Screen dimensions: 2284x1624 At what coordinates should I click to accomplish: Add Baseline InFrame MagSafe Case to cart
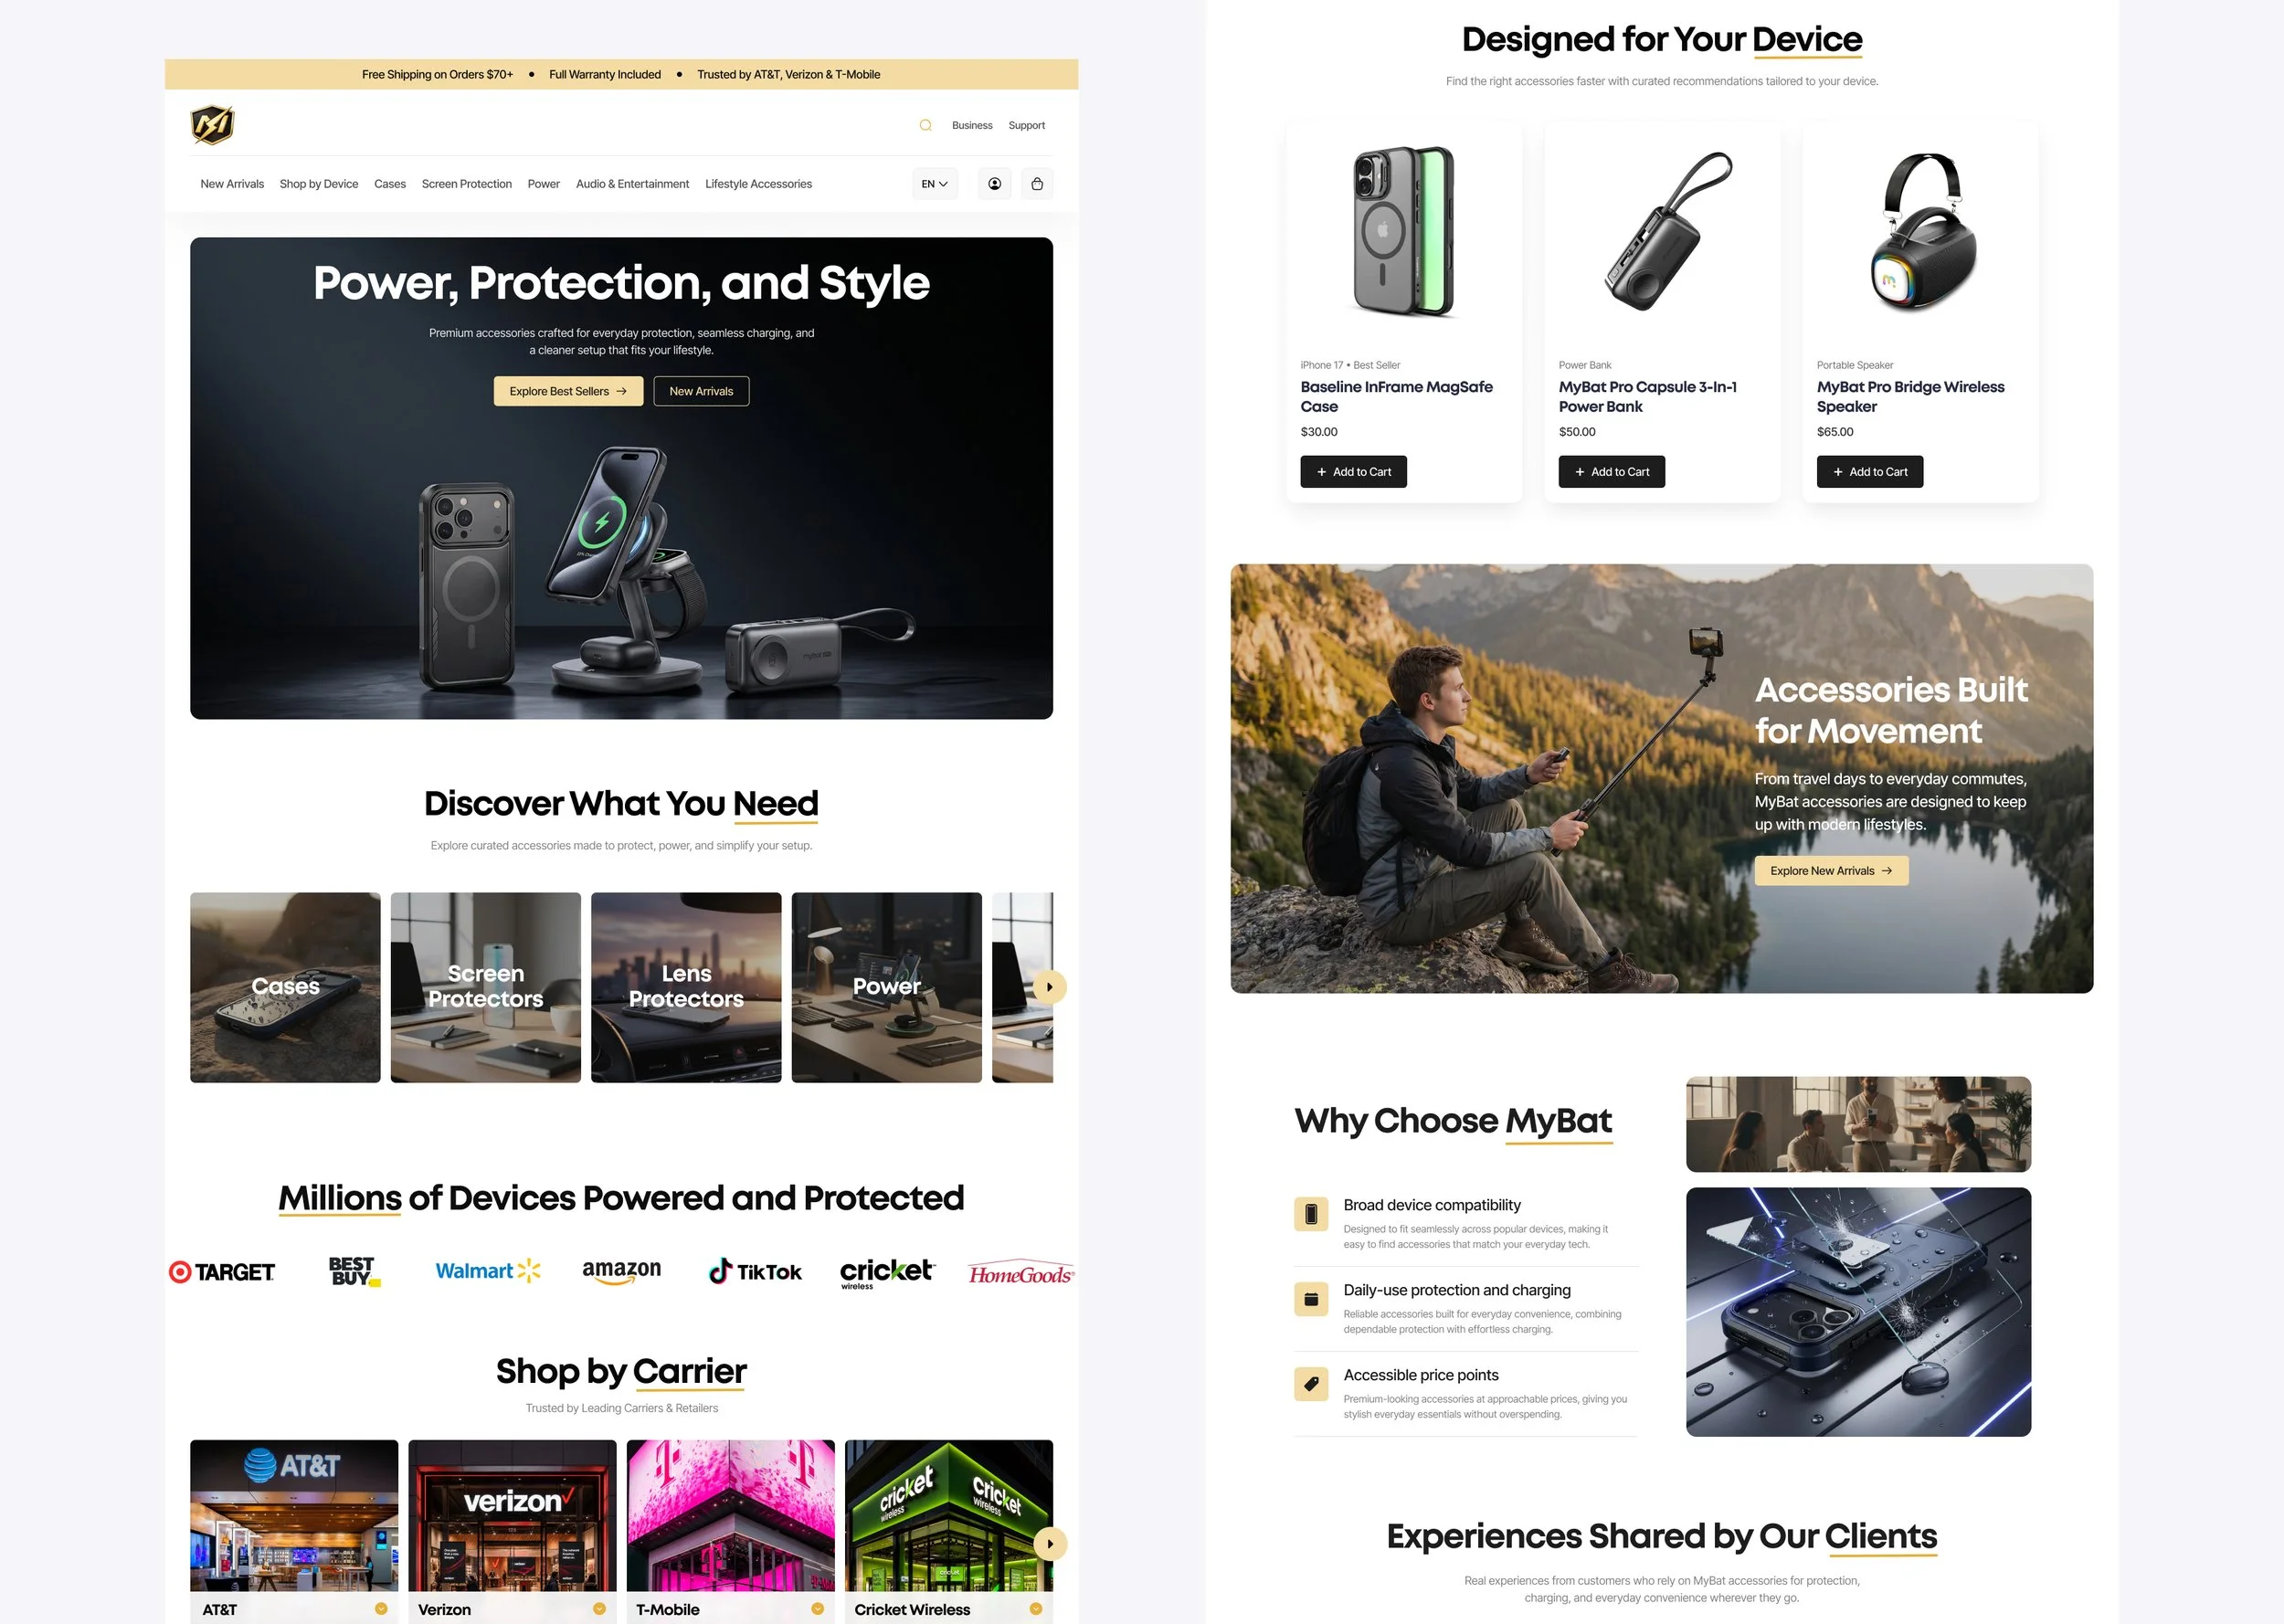(1353, 472)
